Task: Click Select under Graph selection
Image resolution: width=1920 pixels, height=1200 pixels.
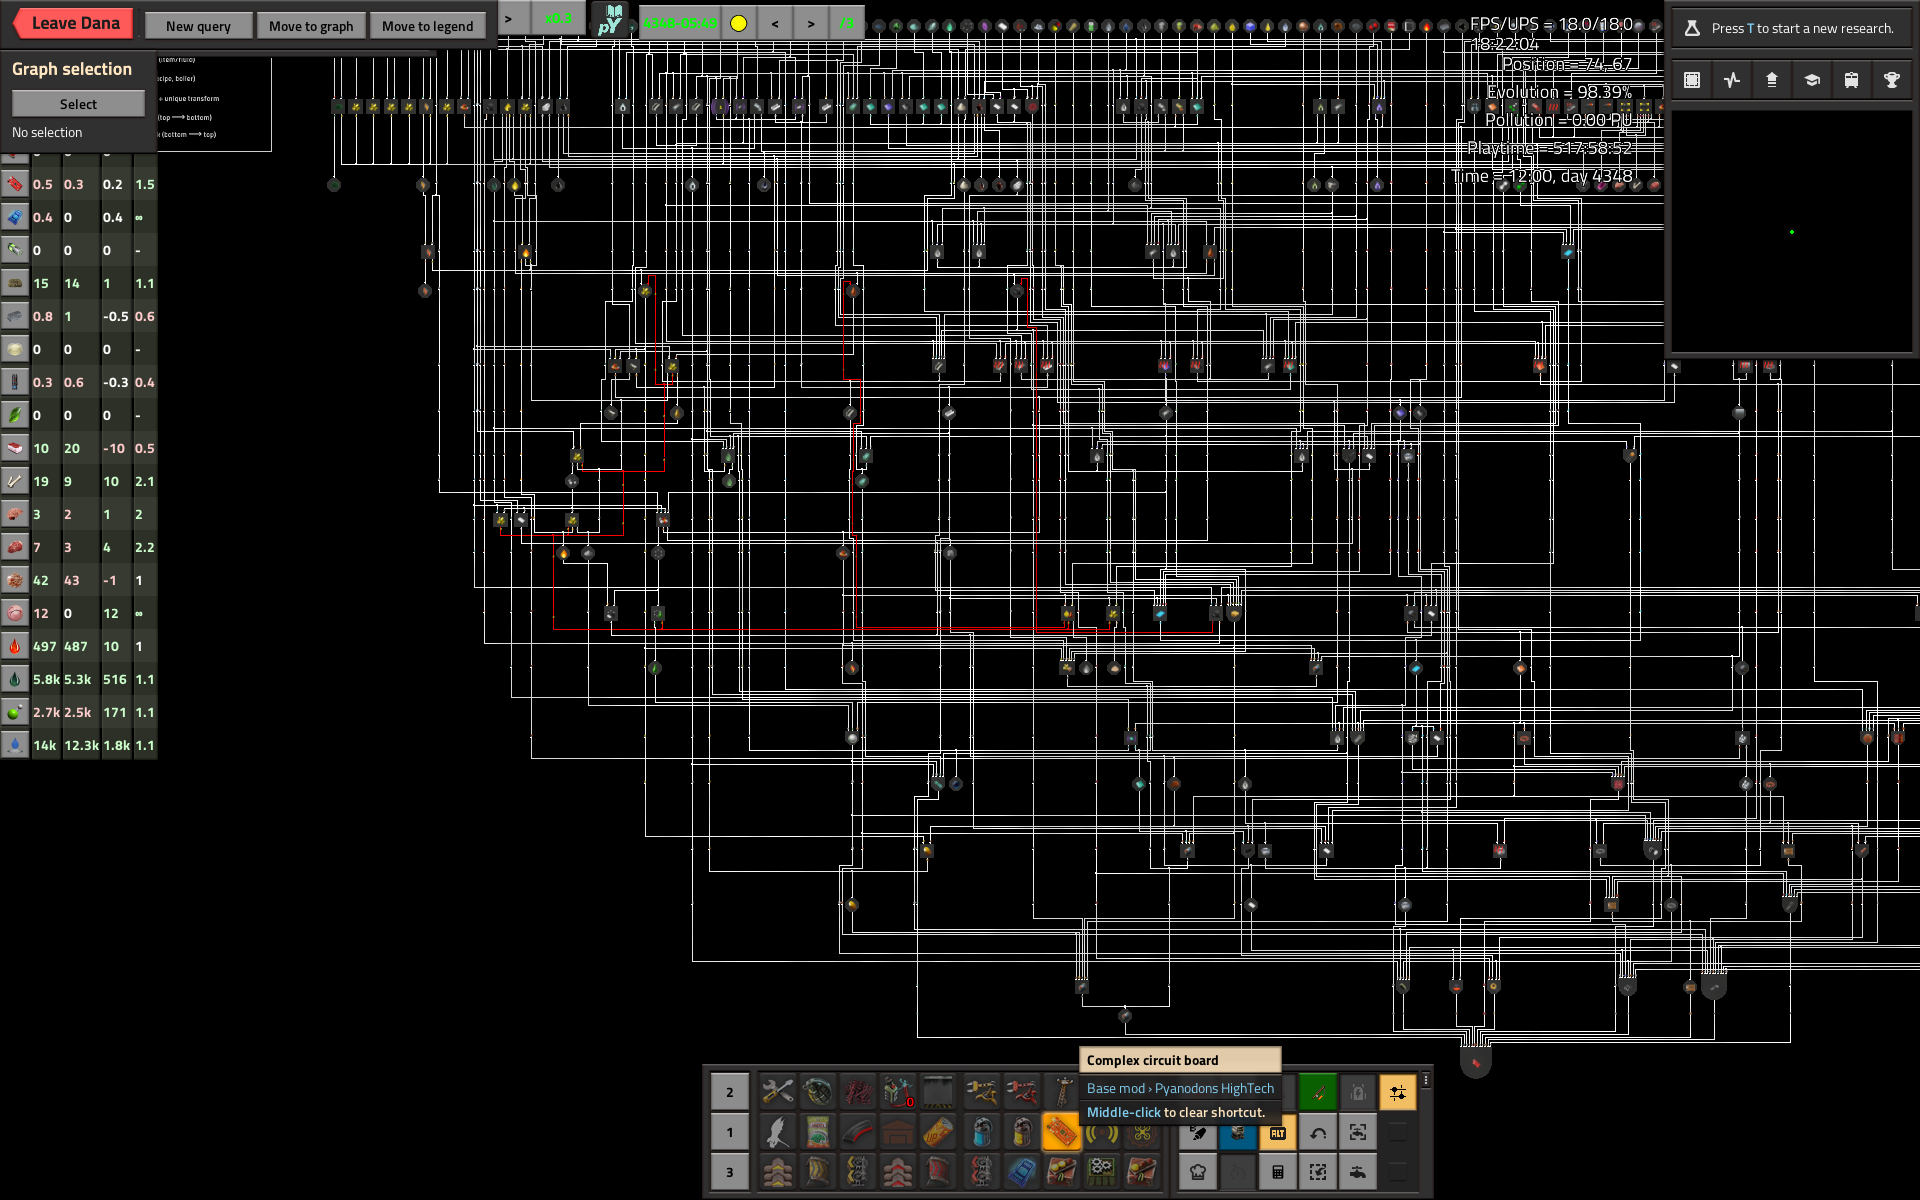Action: click(78, 104)
